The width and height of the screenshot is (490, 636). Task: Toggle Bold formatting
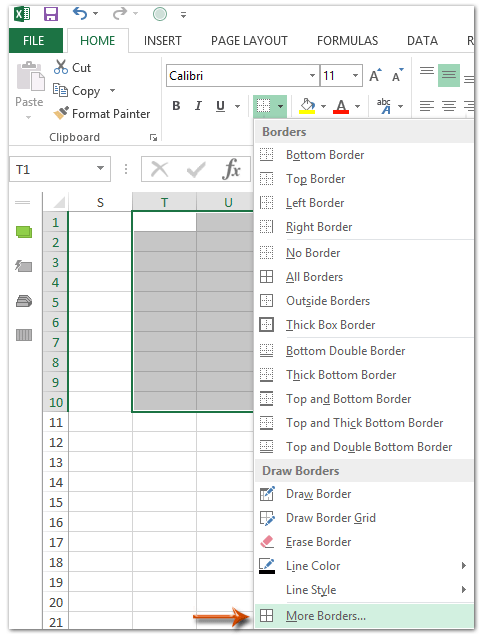[176, 106]
